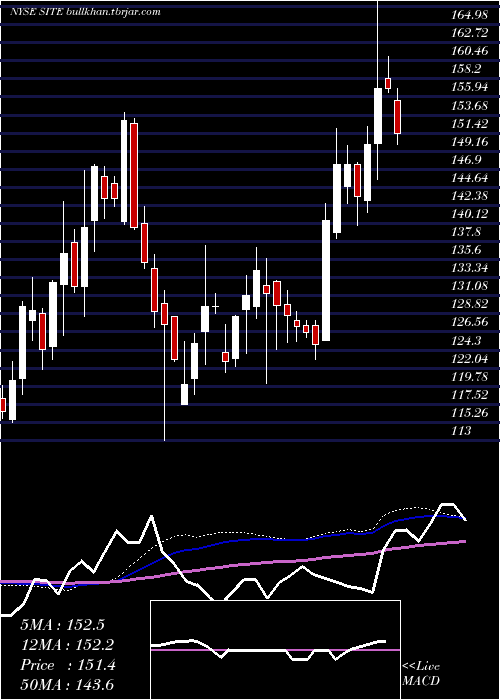Click the 151.42 price axis label
Screen dimensions: 500x700
pos(470,123)
